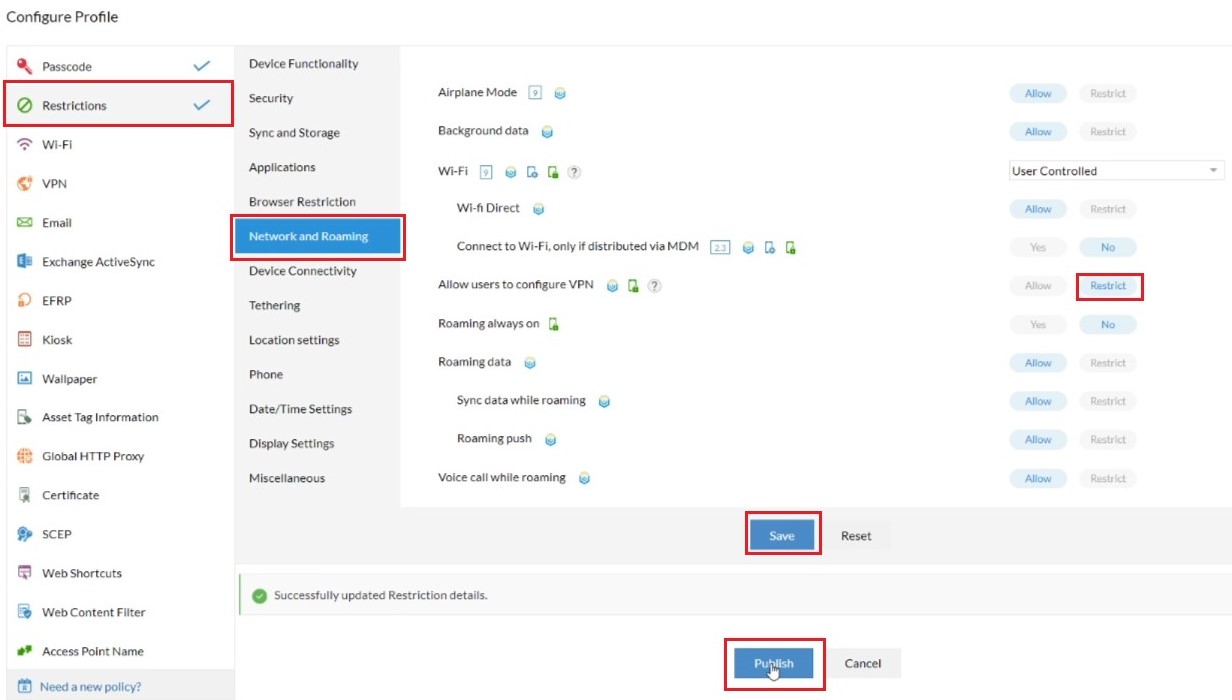Click the Save button
The image size is (1232, 700).
coord(782,536)
